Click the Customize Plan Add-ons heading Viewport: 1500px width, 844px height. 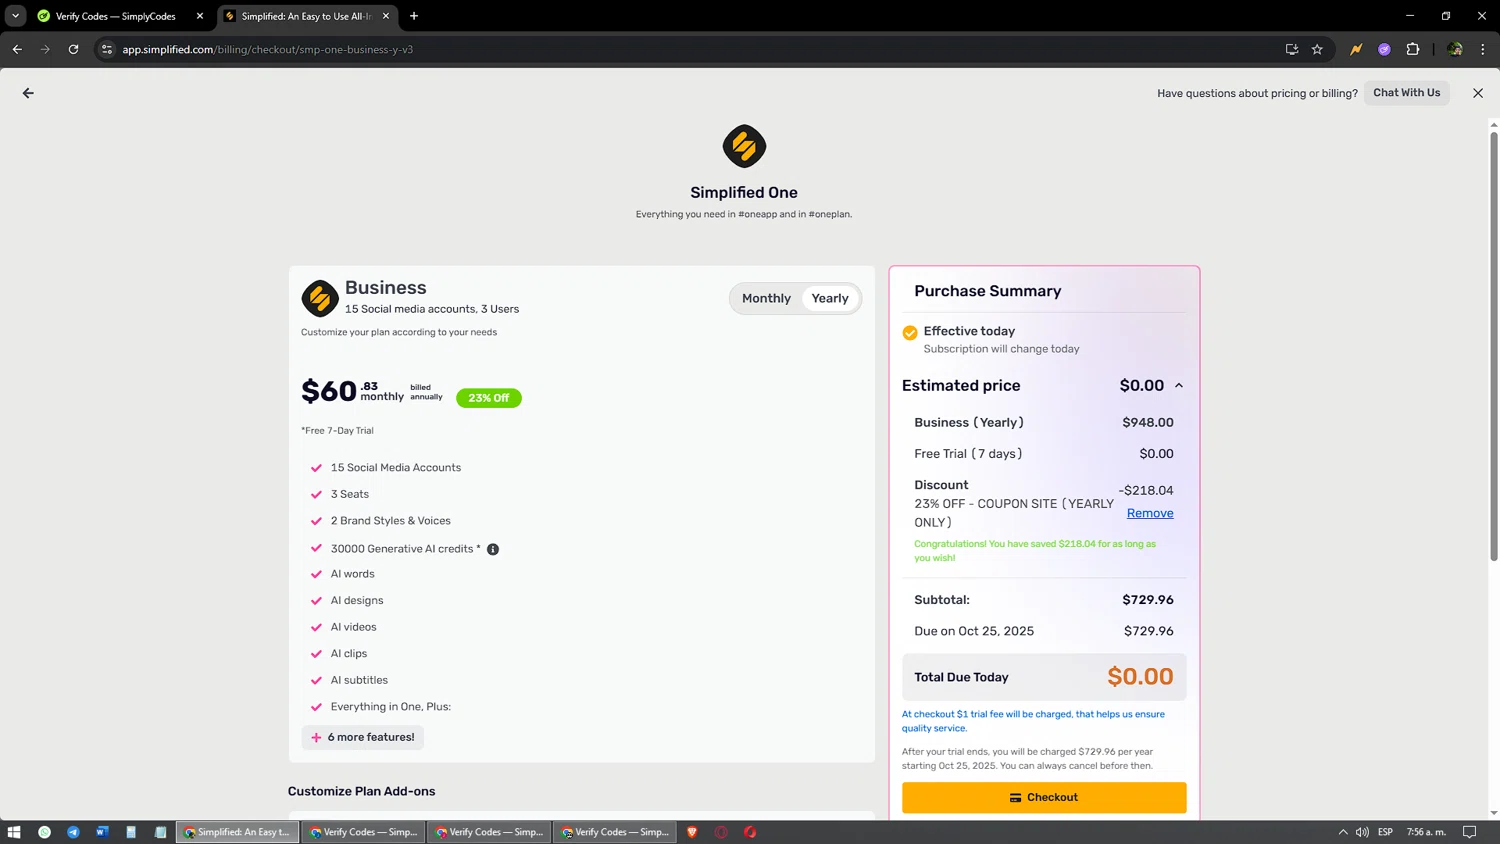[362, 791]
